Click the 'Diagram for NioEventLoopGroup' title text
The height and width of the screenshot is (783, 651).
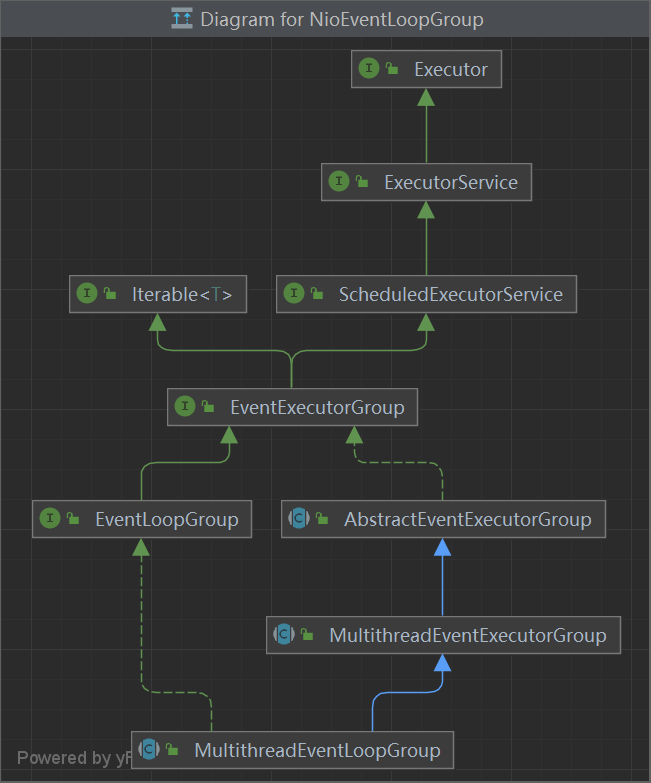tap(342, 19)
